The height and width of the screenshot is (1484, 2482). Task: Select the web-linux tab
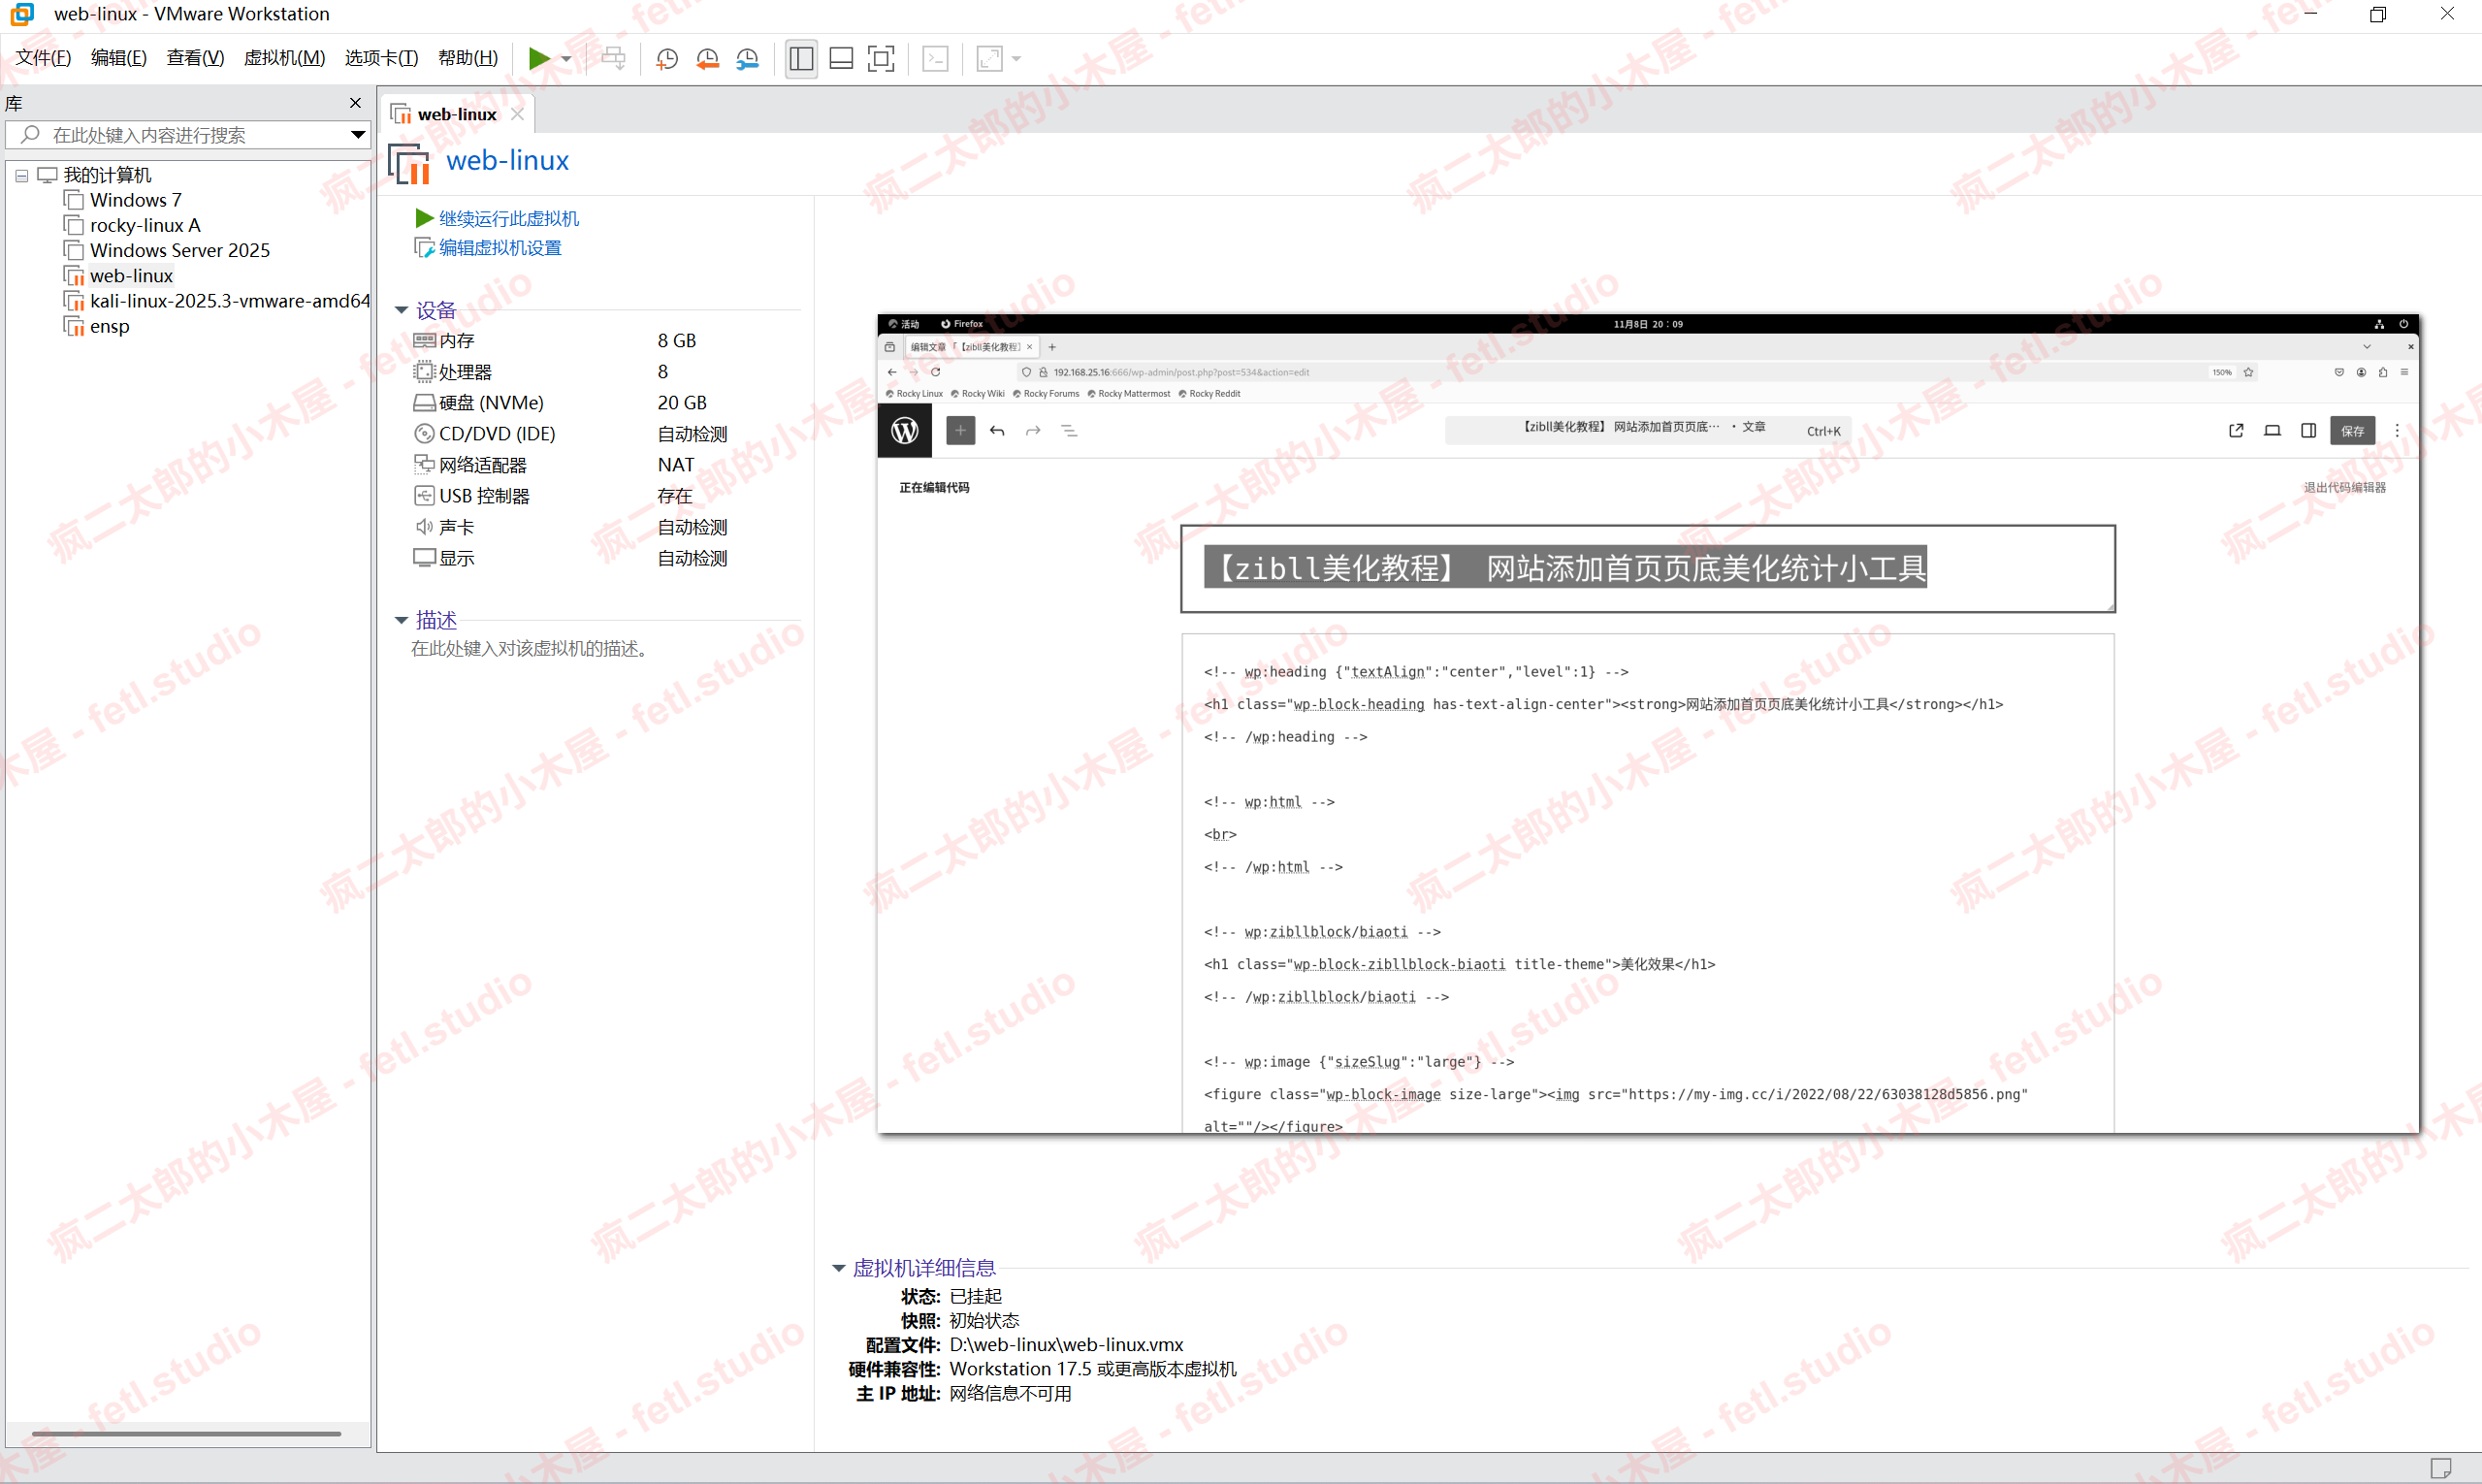pos(455,113)
